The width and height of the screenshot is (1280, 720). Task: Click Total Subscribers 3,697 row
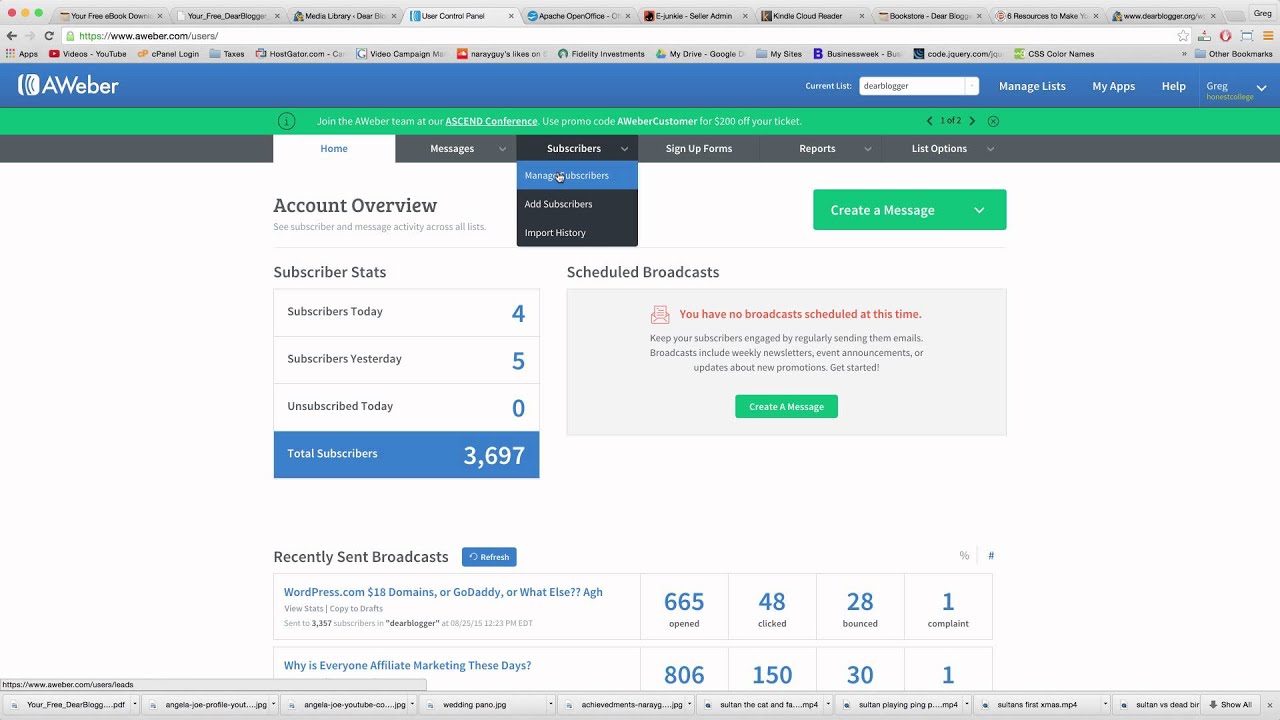tap(406, 454)
